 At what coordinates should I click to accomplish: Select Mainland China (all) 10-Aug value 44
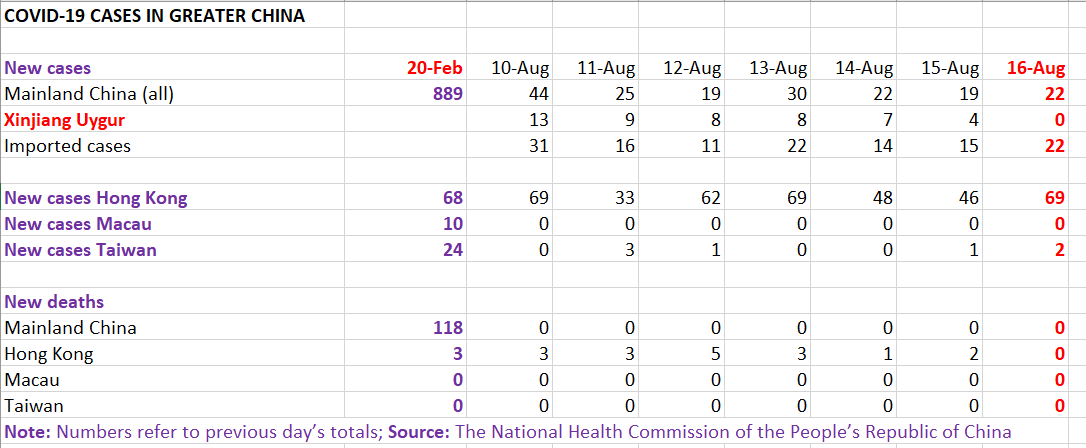click(x=537, y=93)
